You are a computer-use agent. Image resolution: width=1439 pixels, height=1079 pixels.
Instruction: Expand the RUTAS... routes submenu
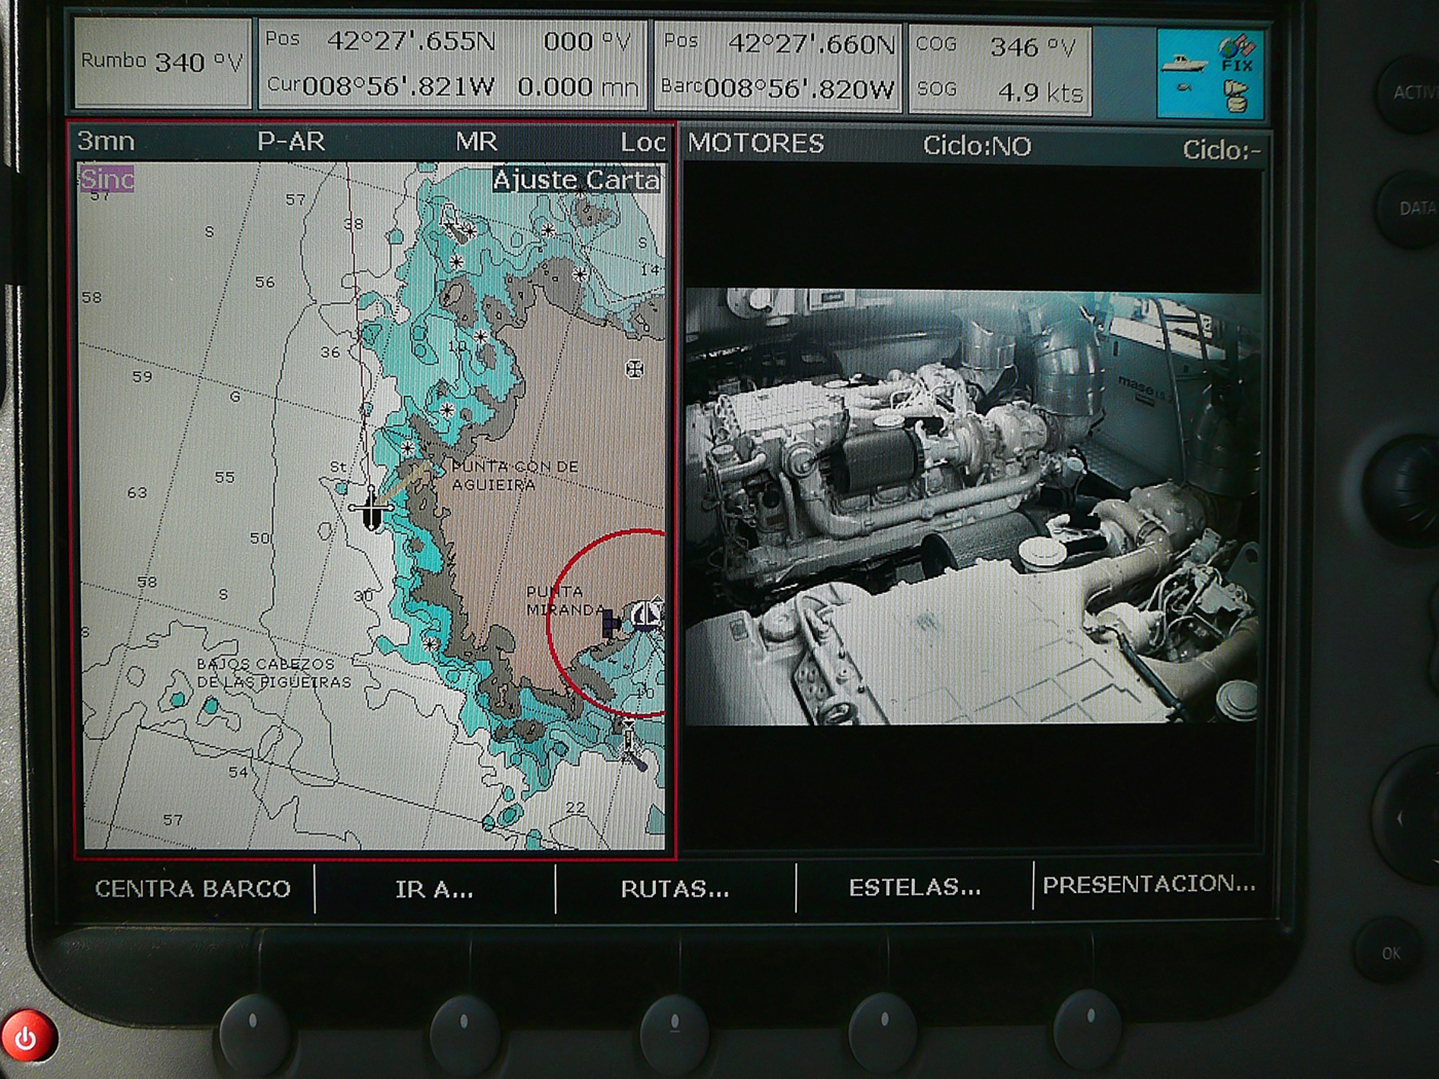[674, 889]
